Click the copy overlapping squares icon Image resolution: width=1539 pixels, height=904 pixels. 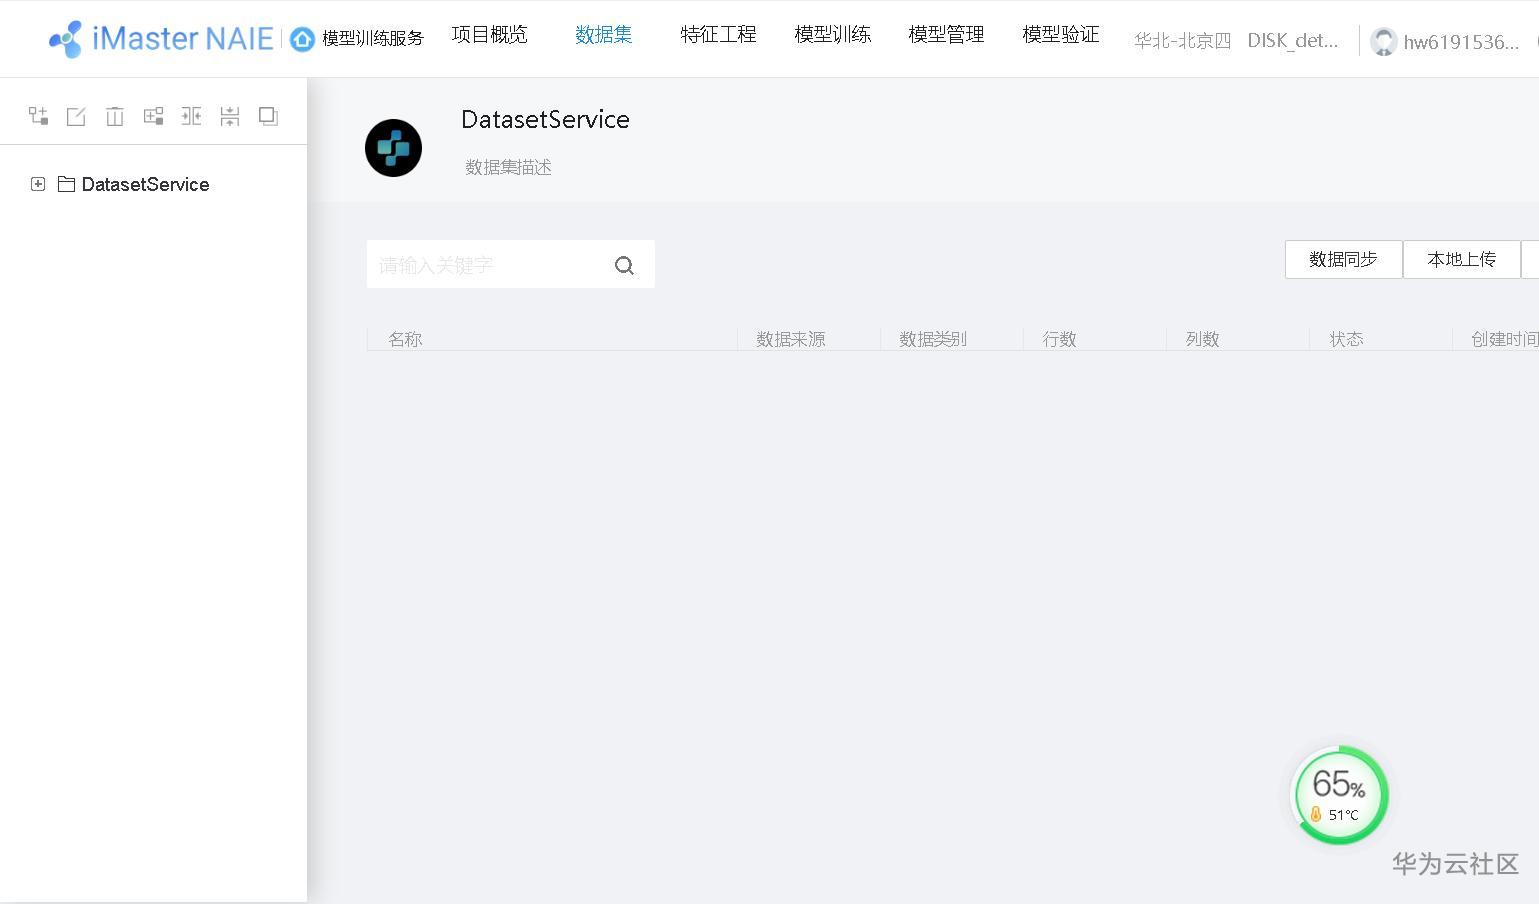click(268, 116)
